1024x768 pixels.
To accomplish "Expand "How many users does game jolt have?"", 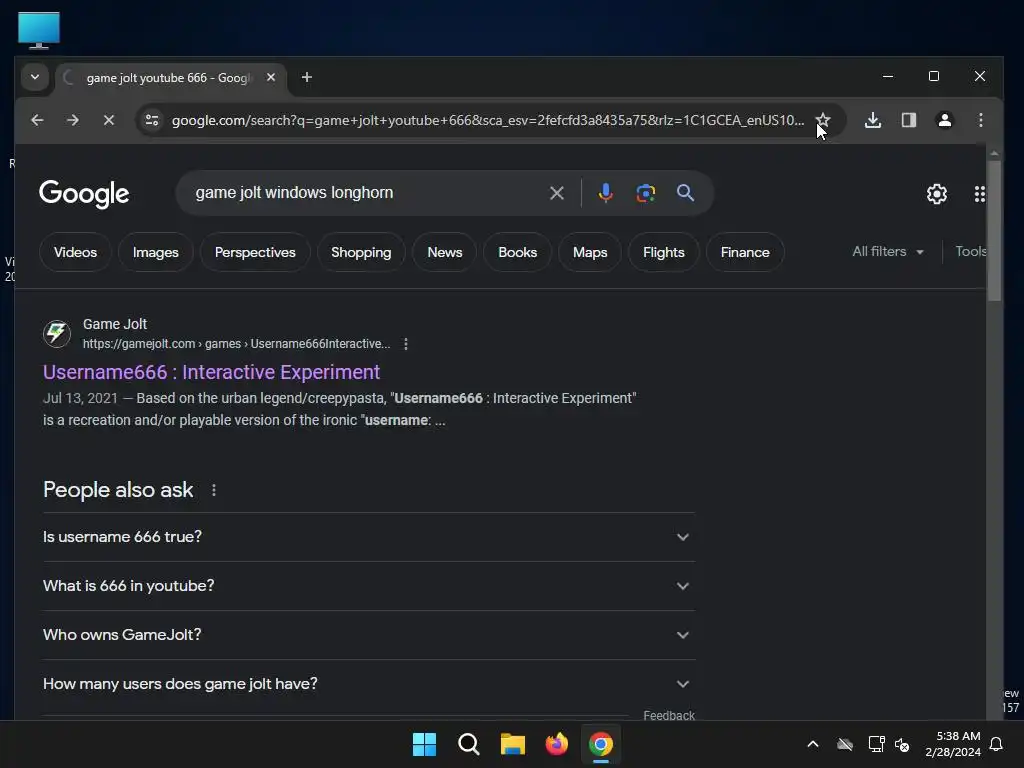I will (369, 684).
